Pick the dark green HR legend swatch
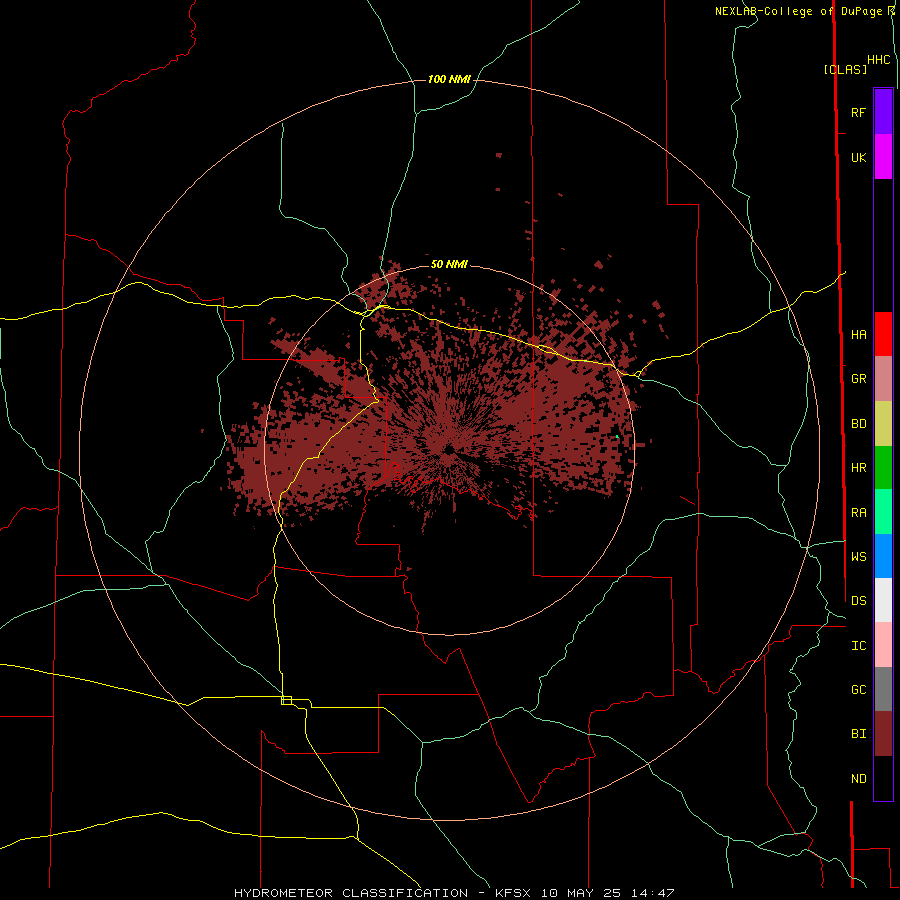900x900 pixels. [883, 468]
